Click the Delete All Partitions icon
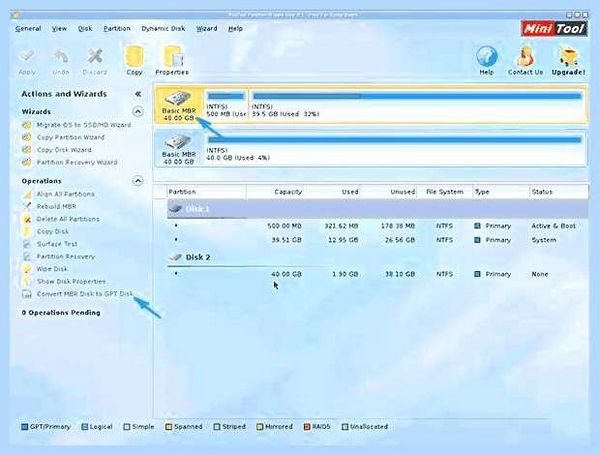This screenshot has height=455, width=600. point(27,219)
